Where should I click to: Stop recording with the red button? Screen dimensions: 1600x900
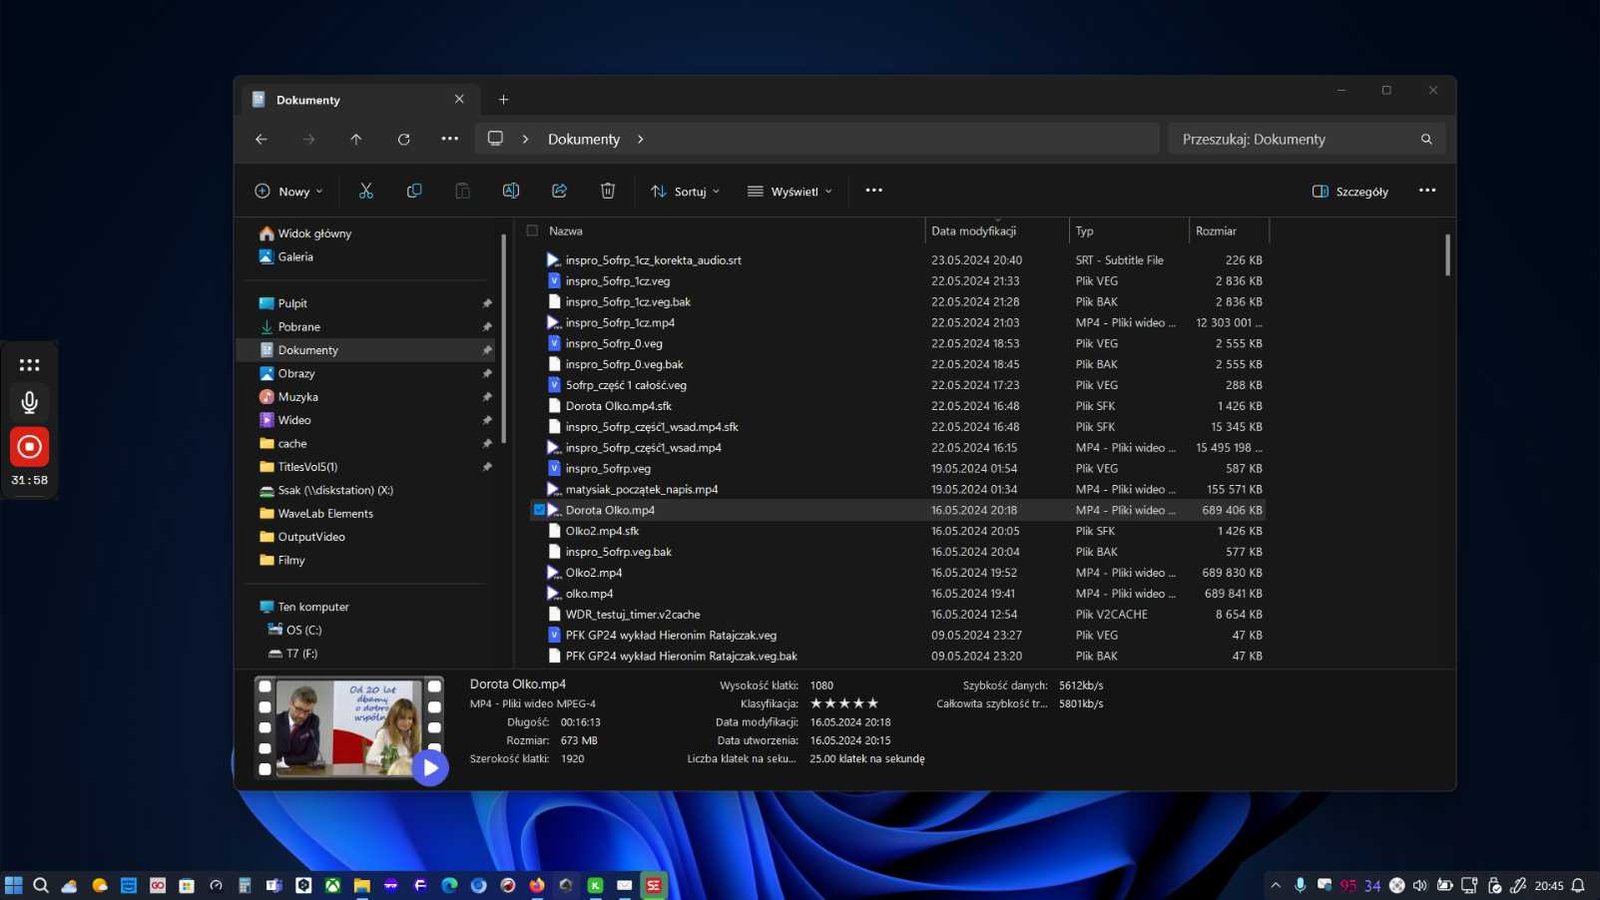pos(30,447)
